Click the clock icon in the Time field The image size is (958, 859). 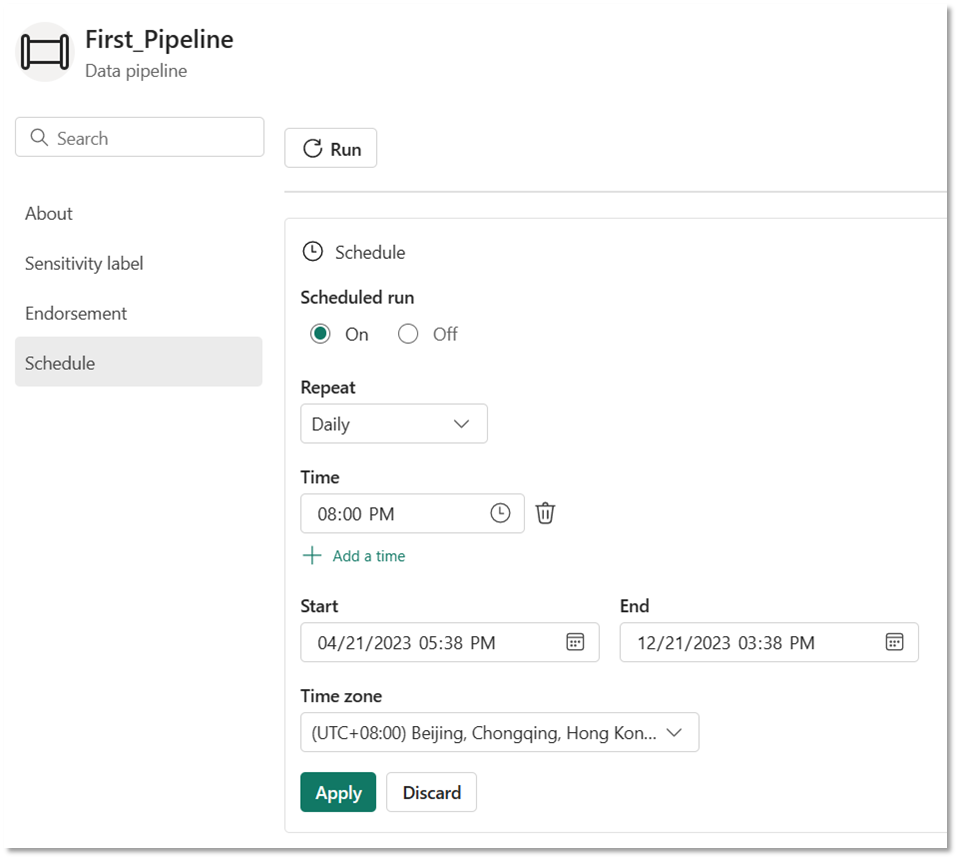tap(500, 513)
